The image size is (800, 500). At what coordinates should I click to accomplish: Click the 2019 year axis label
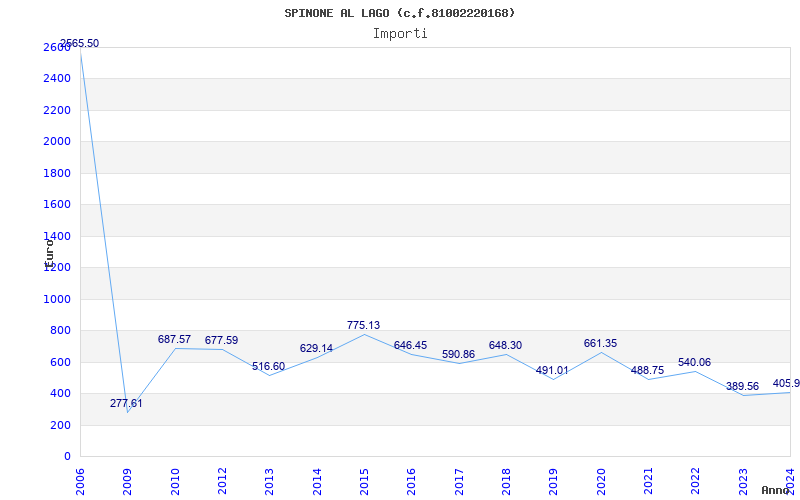554,481
